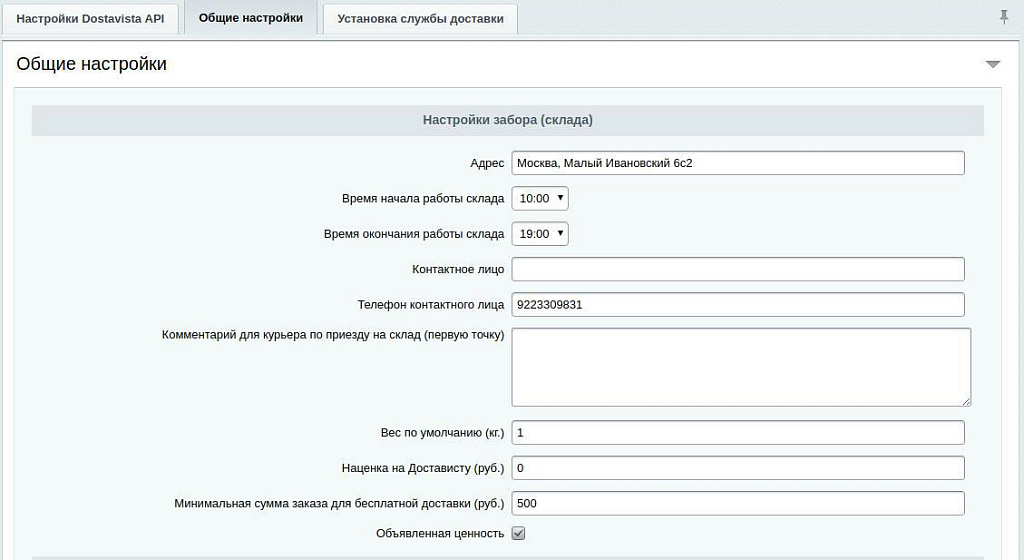Screen dimensions: 1024x560
Task: Click the Адрес input field
Action: pos(737,163)
